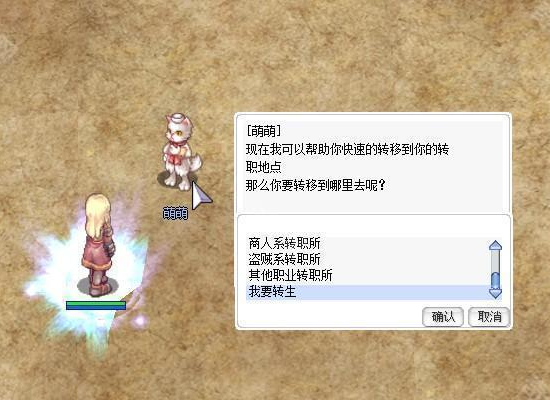Click the cat NPC's sailor hat
The width and height of the screenshot is (550, 400).
click(177, 117)
